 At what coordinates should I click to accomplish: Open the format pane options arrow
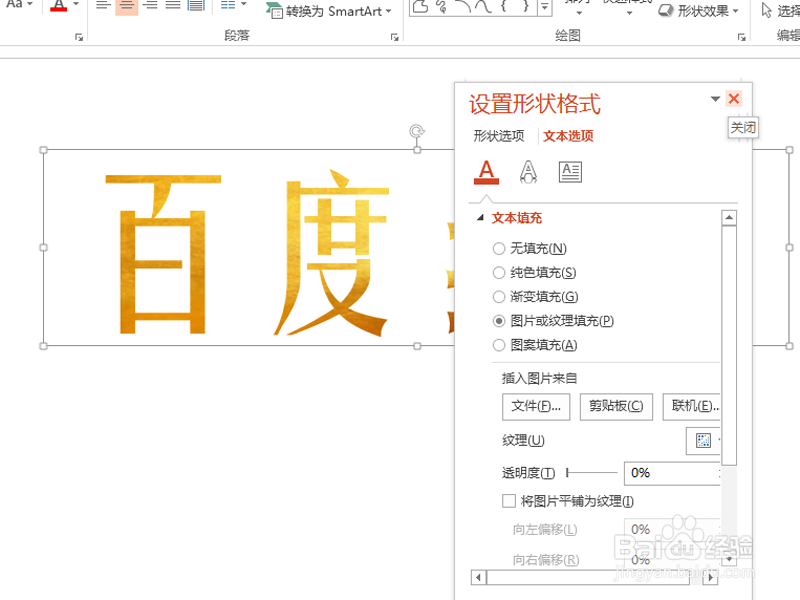coord(715,99)
